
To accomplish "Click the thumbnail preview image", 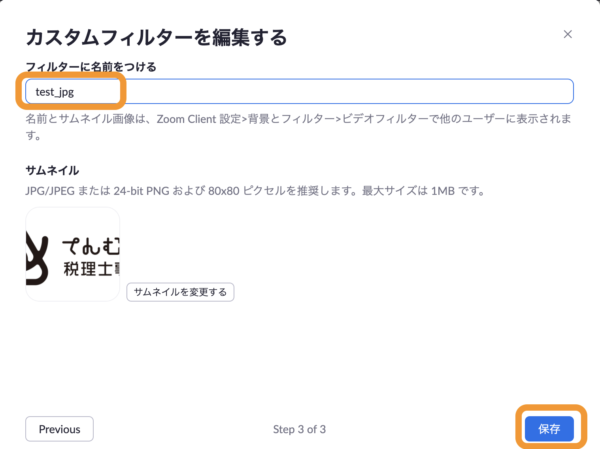I will [72, 254].
